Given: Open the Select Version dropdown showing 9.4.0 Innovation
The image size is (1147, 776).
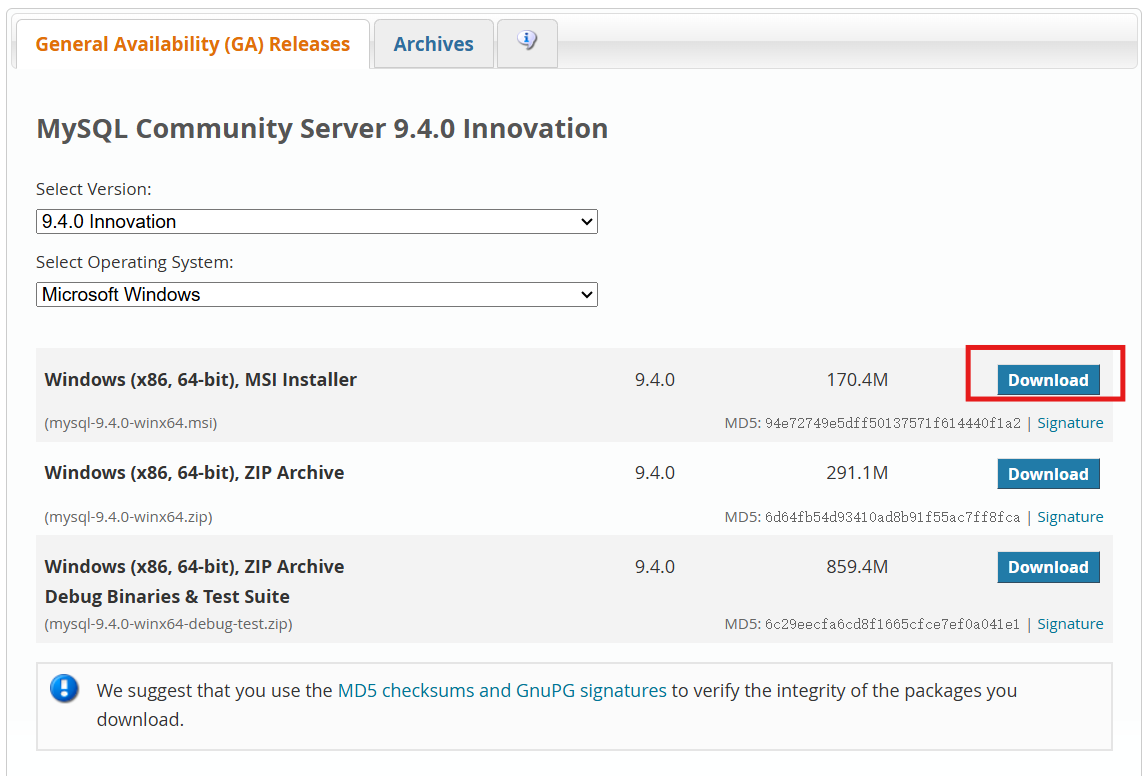Looking at the screenshot, I should coord(317,222).
